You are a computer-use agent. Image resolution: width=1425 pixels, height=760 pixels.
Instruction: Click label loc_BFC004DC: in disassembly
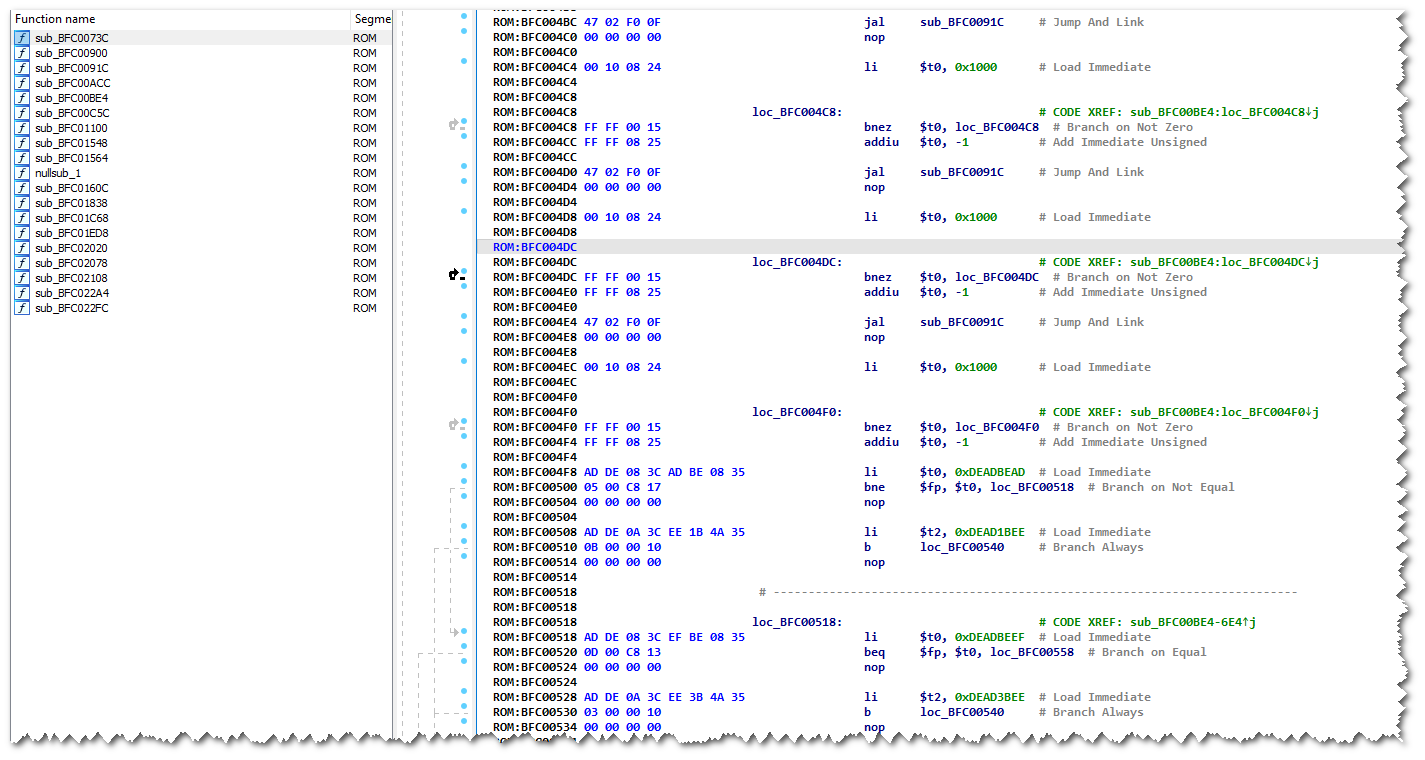797,262
